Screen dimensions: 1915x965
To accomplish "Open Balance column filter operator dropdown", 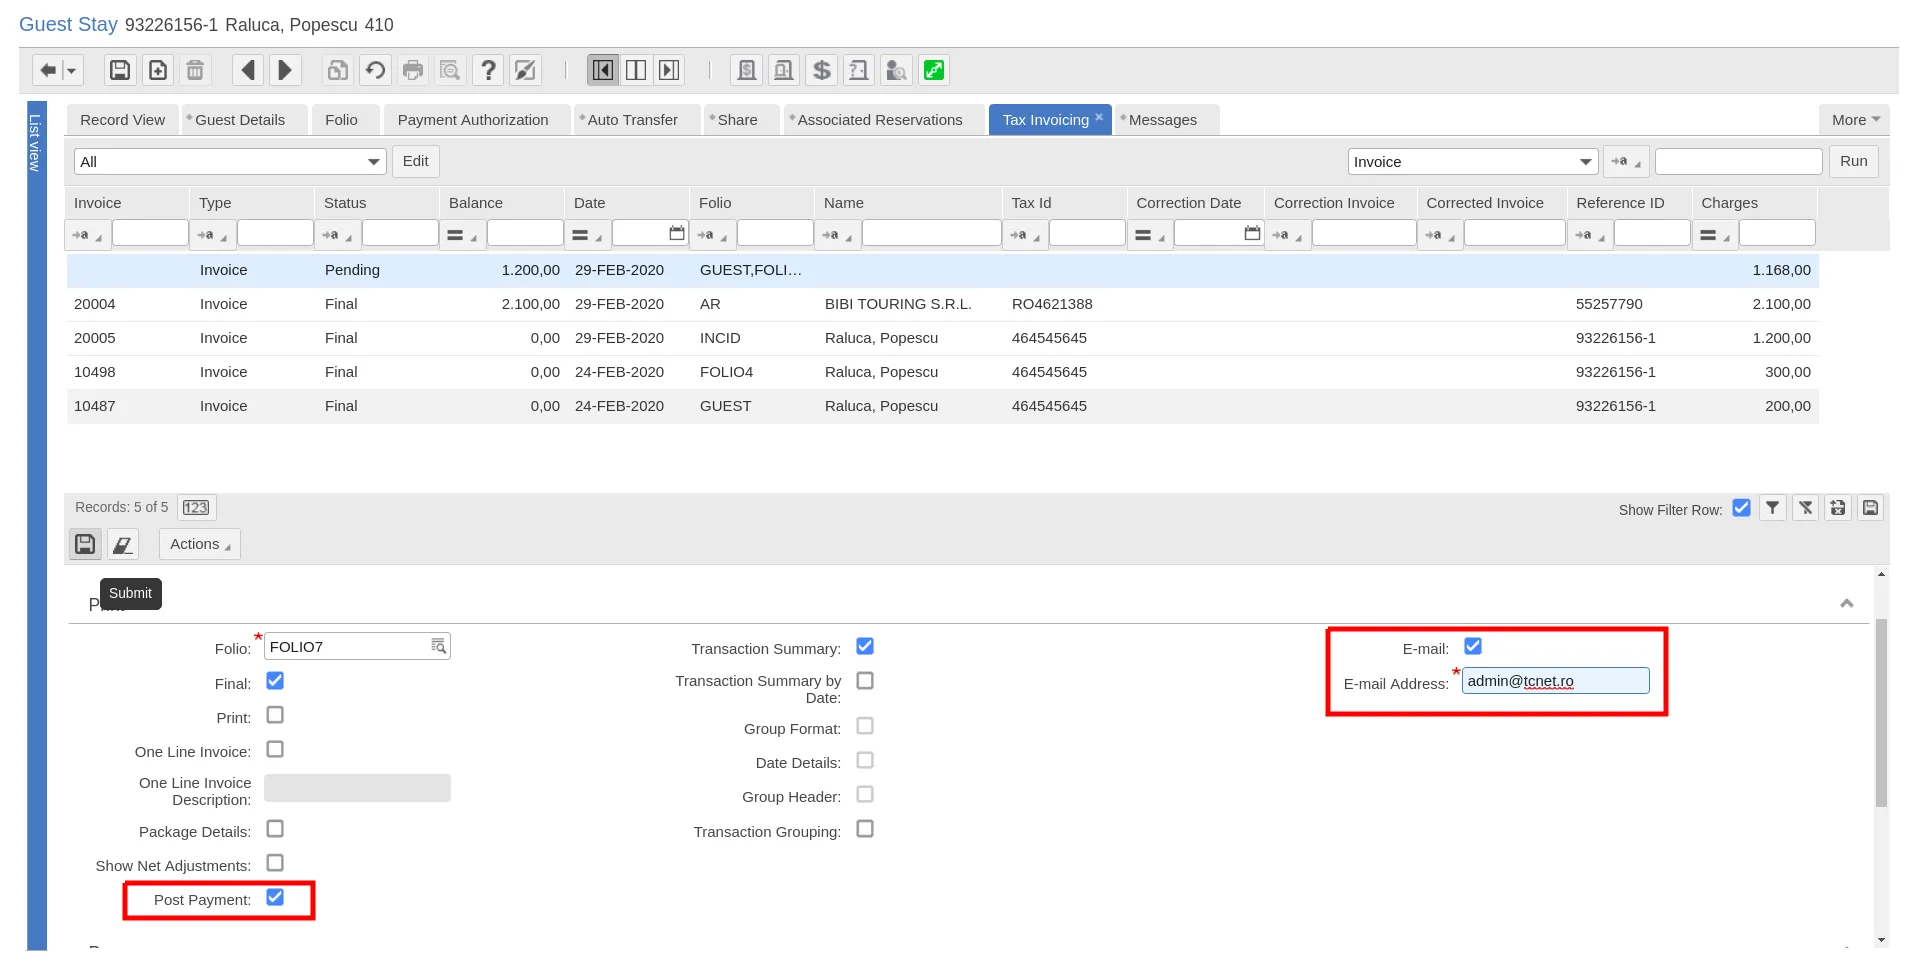I will (461, 235).
